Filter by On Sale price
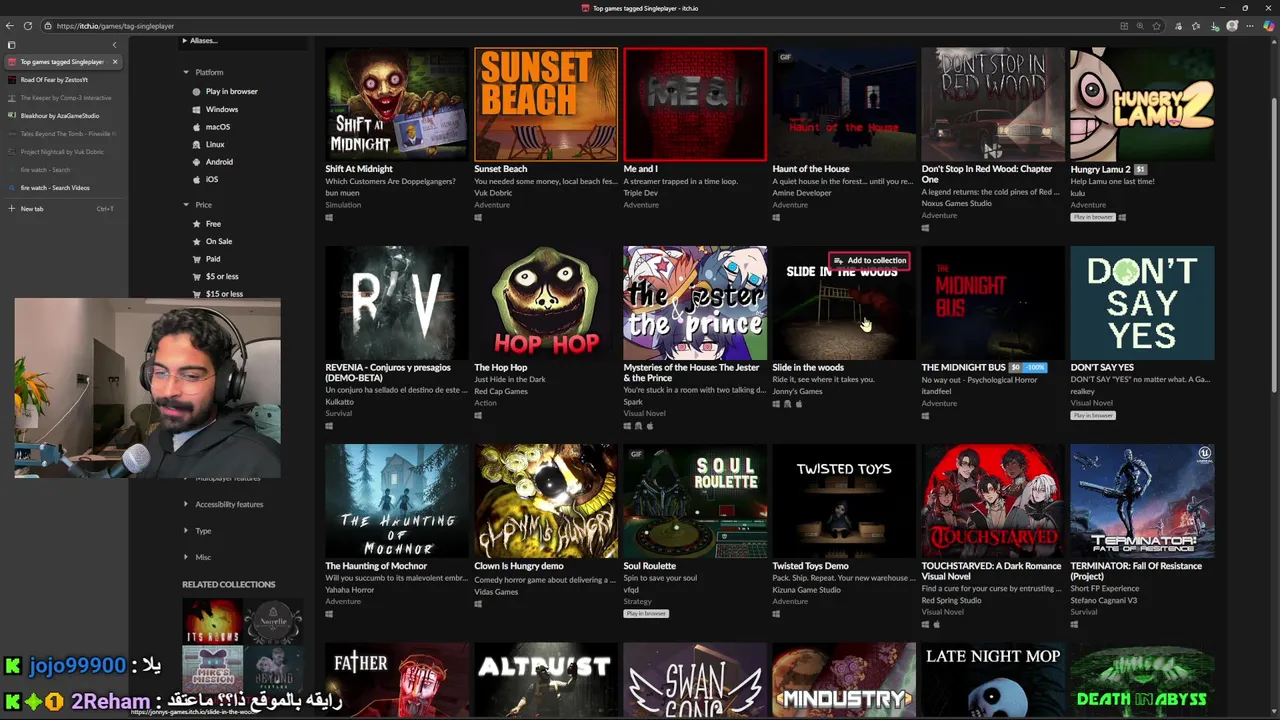 212,241
